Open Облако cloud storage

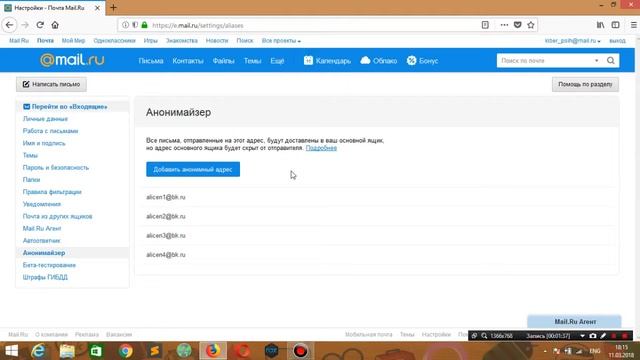(x=378, y=61)
